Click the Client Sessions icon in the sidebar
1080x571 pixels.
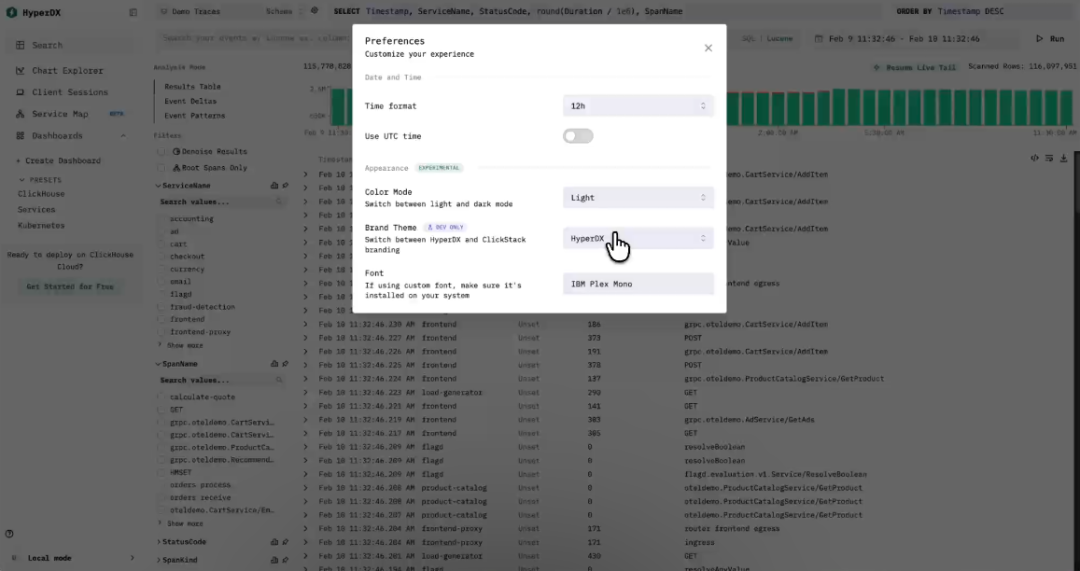pyautogui.click(x=20, y=92)
